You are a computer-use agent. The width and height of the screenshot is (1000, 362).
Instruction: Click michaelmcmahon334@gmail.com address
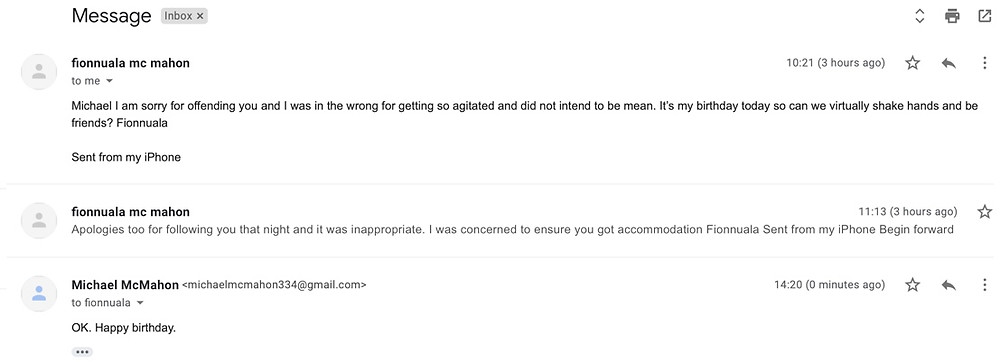(x=275, y=286)
